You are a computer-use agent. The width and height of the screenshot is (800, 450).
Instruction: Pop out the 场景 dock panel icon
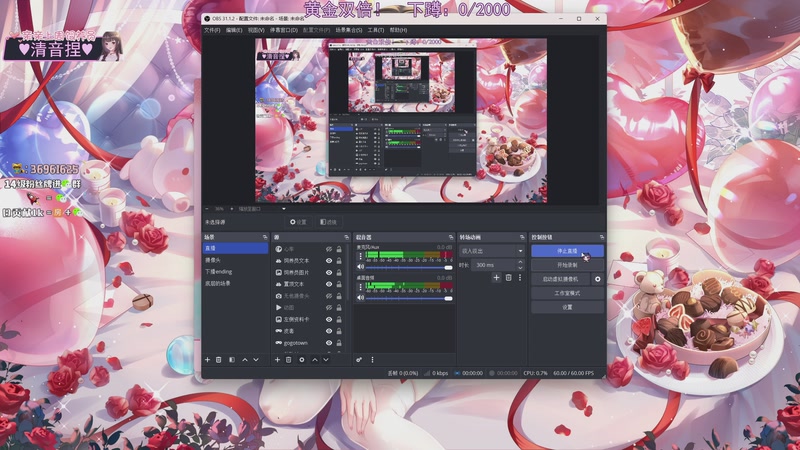(x=265, y=237)
